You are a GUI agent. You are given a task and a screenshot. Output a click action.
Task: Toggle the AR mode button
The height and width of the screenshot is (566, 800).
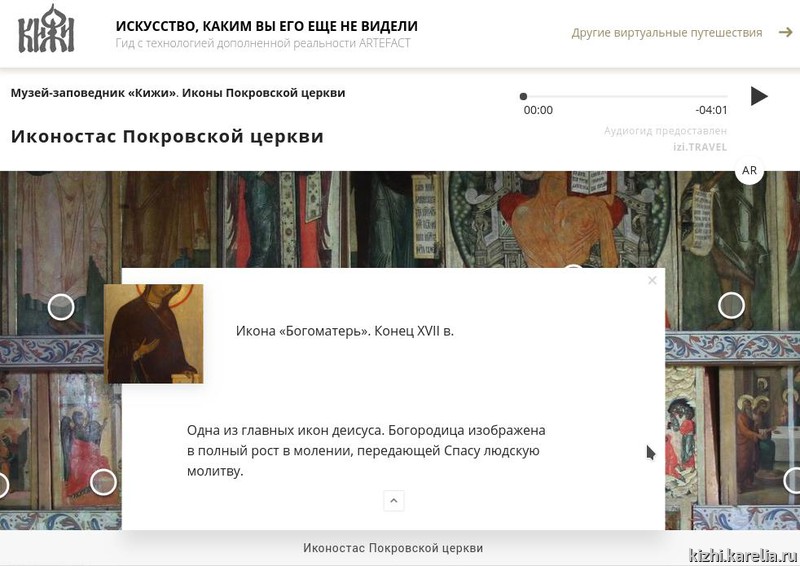coord(749,171)
